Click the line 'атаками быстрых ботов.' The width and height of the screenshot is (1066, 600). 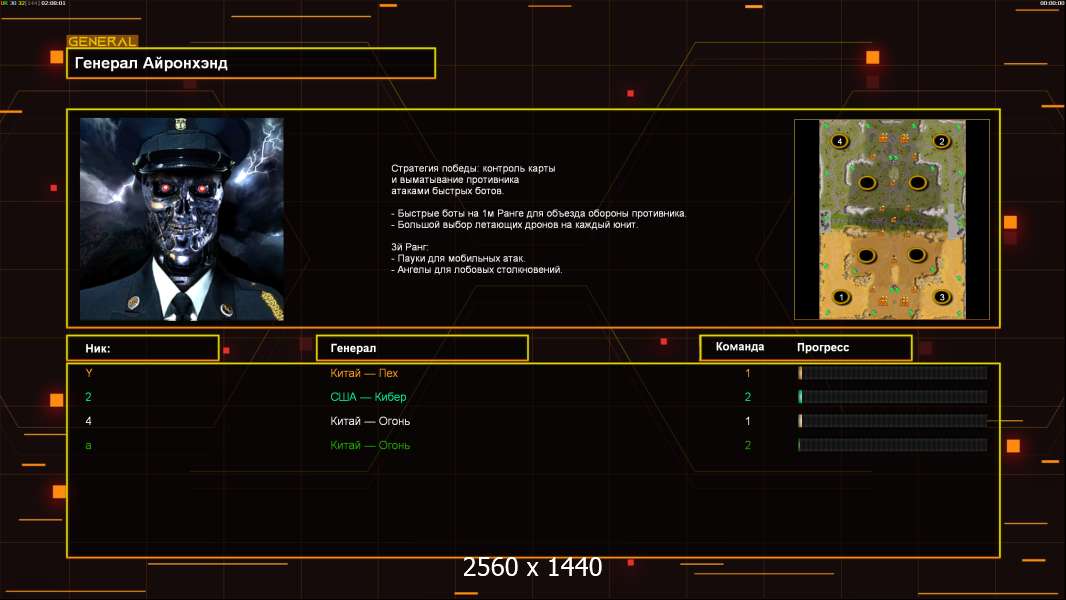(x=447, y=191)
